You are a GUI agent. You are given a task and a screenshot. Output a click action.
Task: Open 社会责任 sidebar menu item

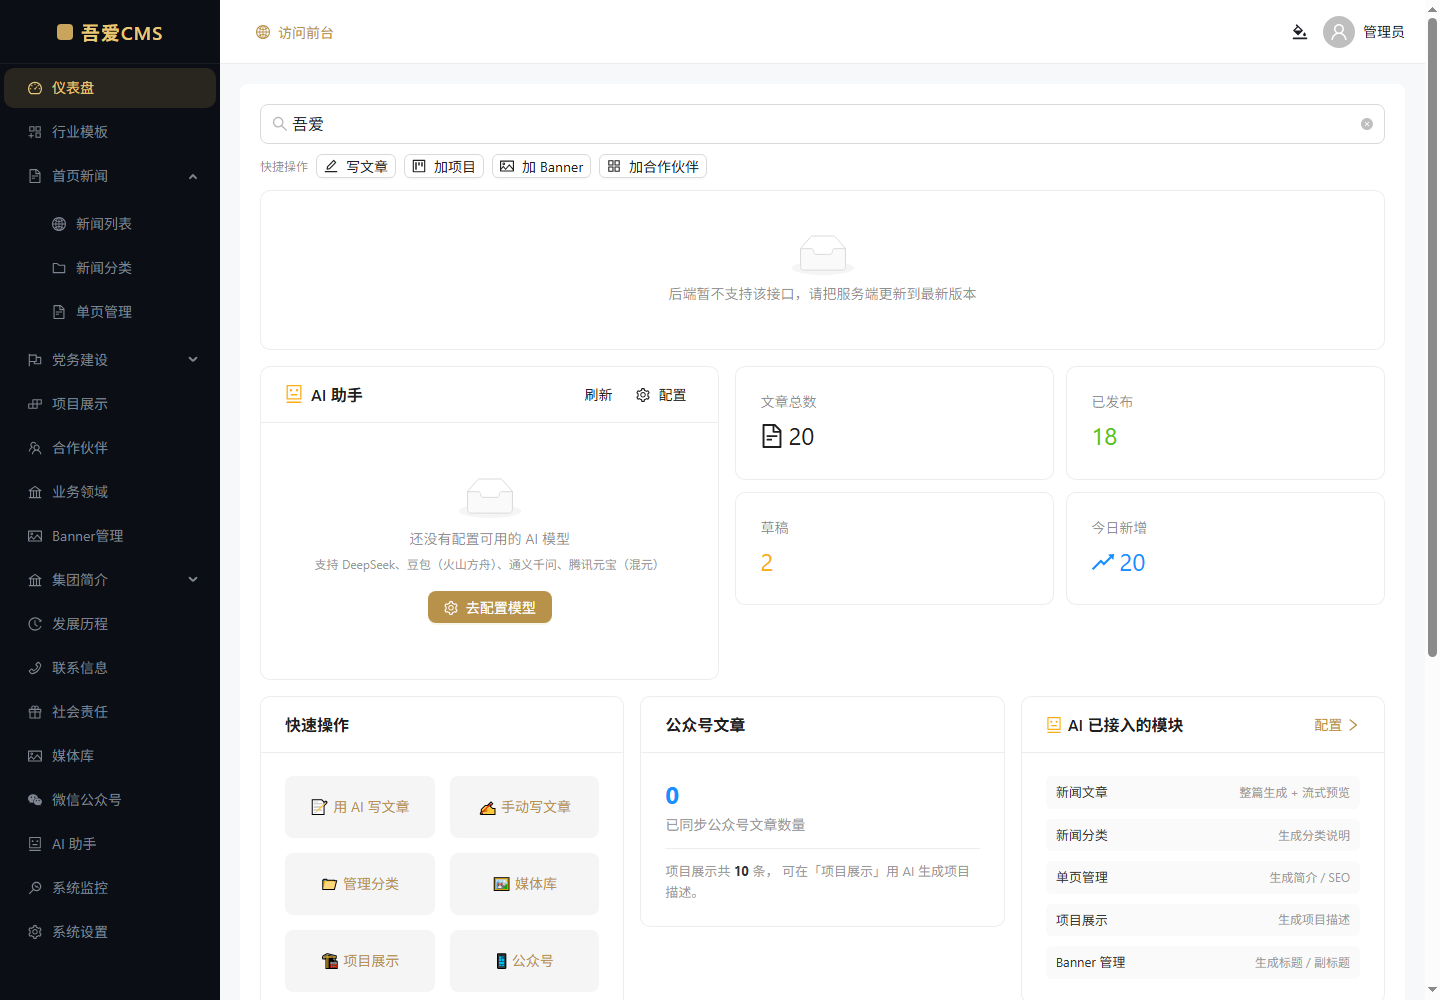pyautogui.click(x=110, y=712)
